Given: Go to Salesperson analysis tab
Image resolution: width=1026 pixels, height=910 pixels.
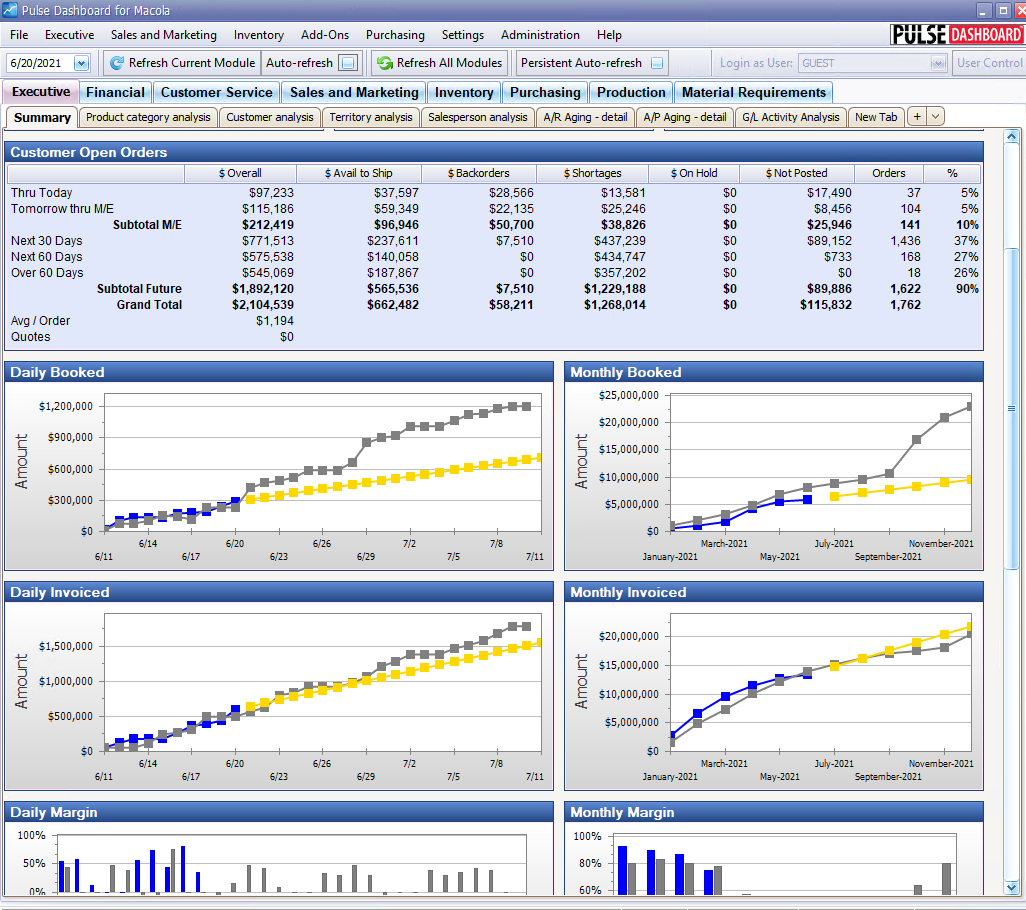Looking at the screenshot, I should pyautogui.click(x=477, y=117).
